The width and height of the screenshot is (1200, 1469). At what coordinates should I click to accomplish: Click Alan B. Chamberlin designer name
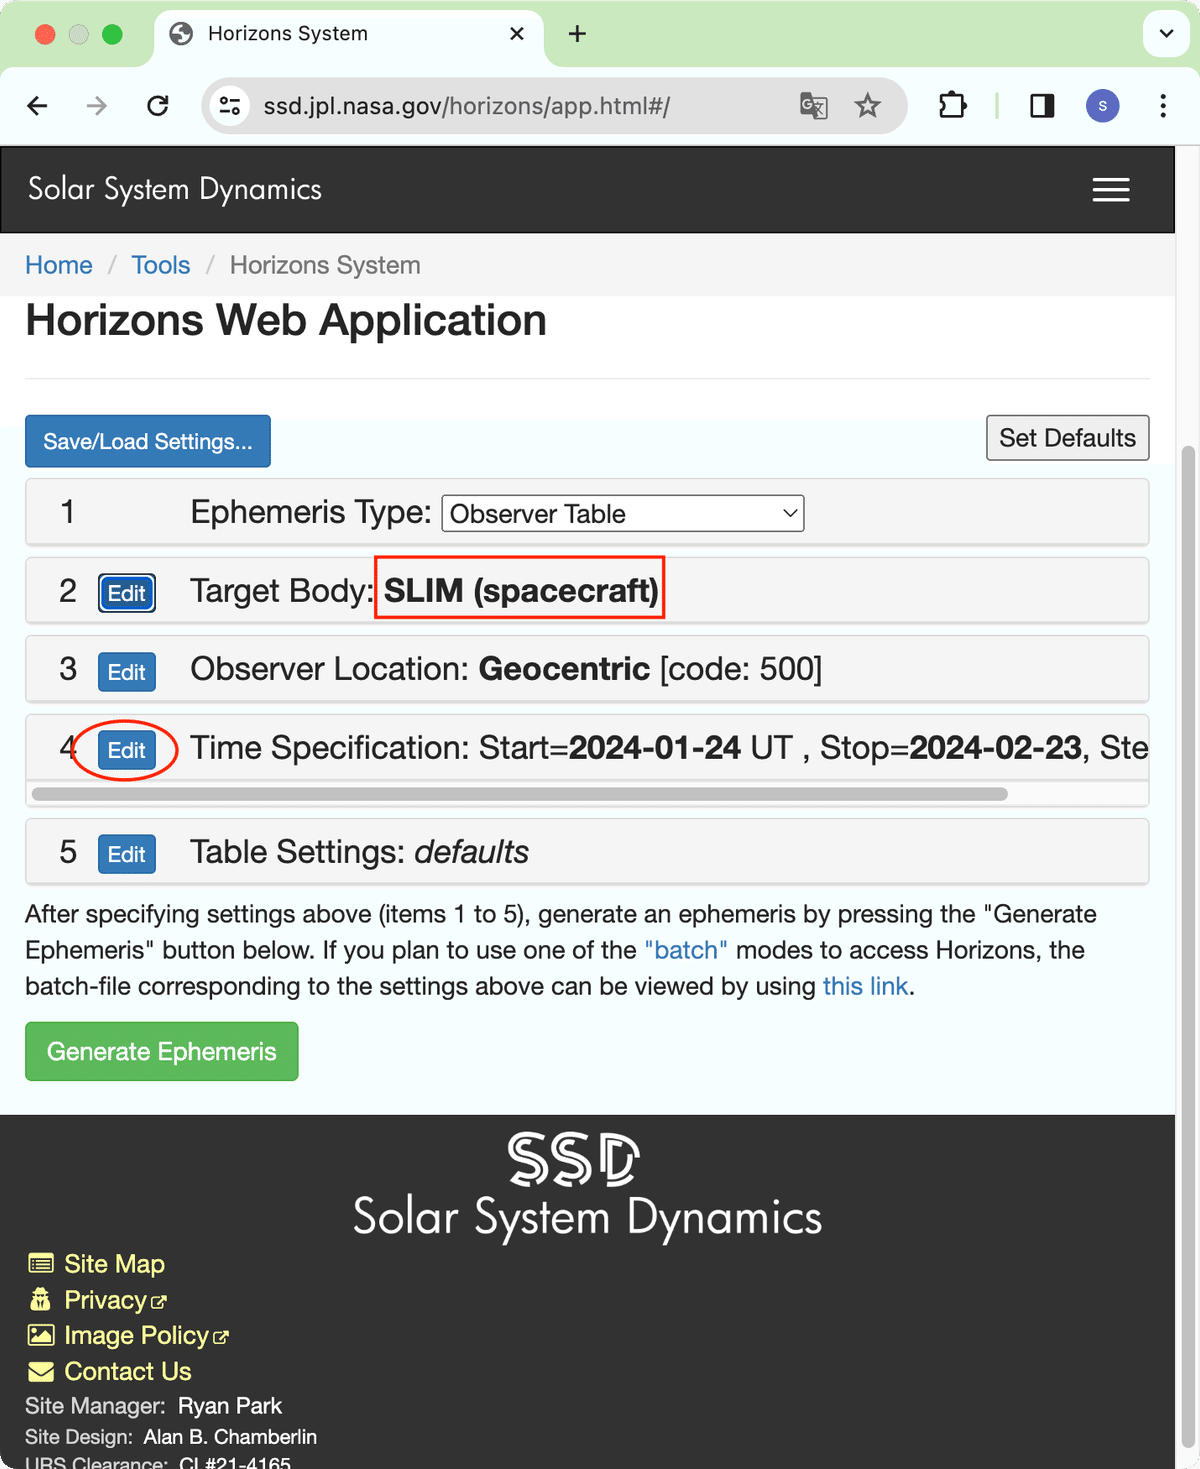[x=230, y=1437]
